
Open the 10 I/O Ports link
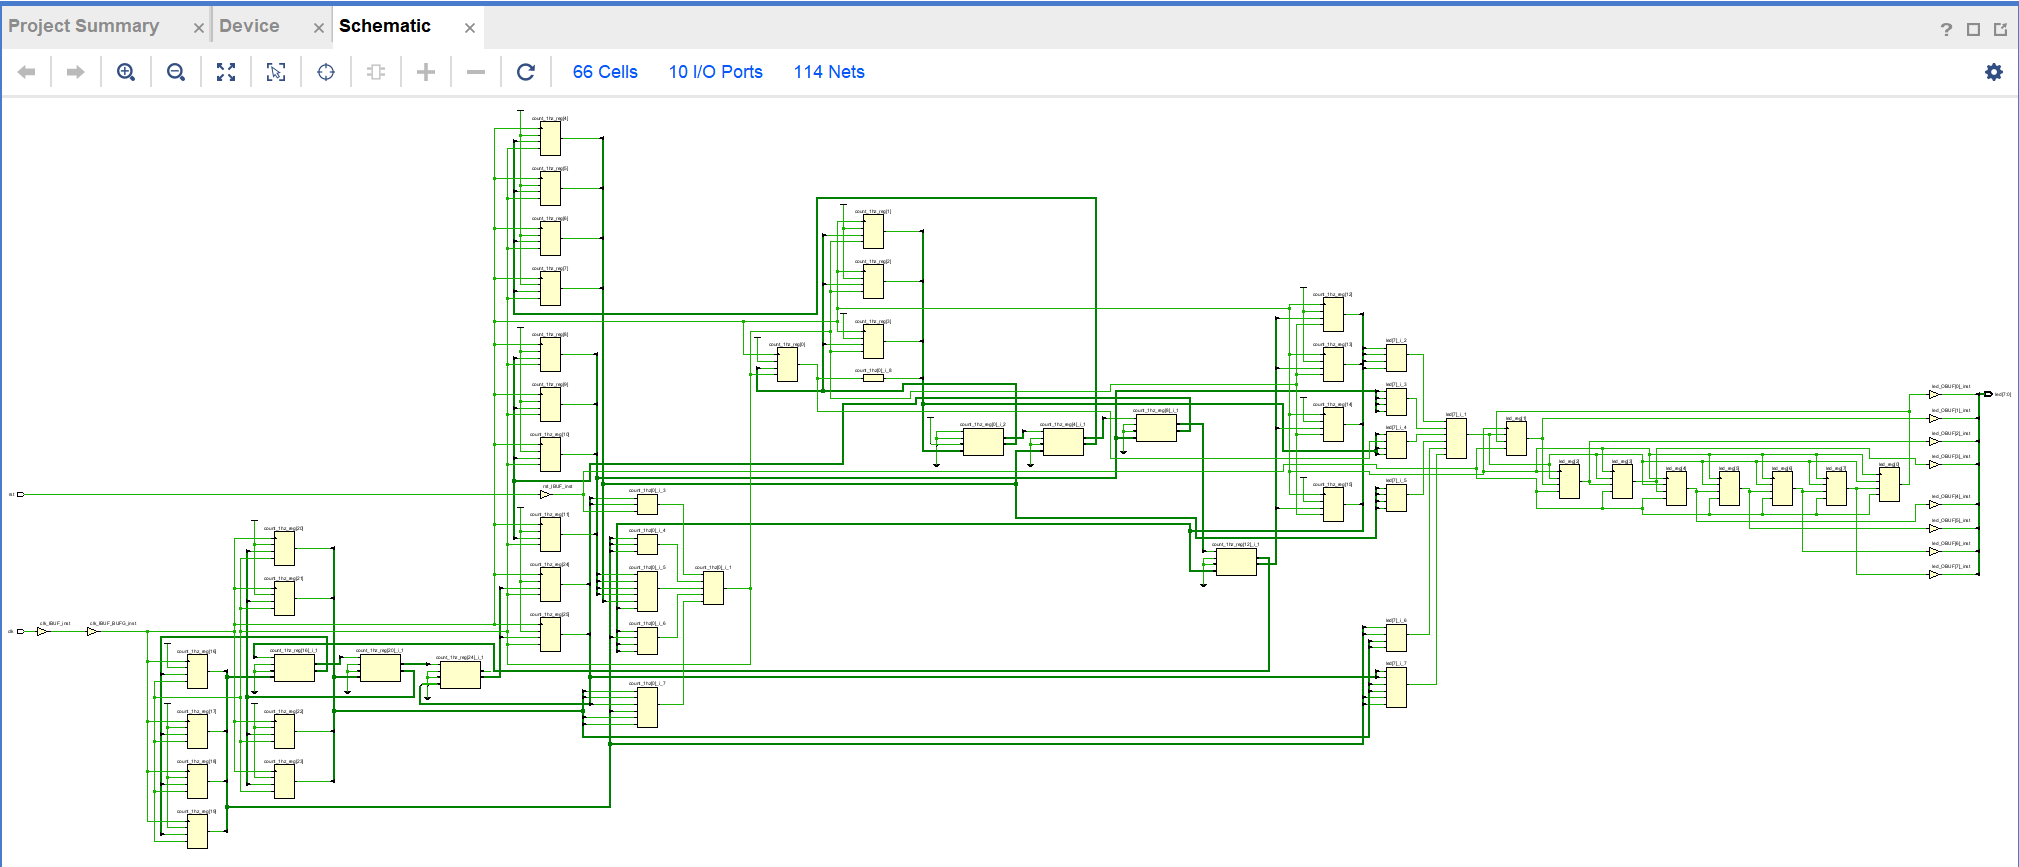[x=715, y=72]
